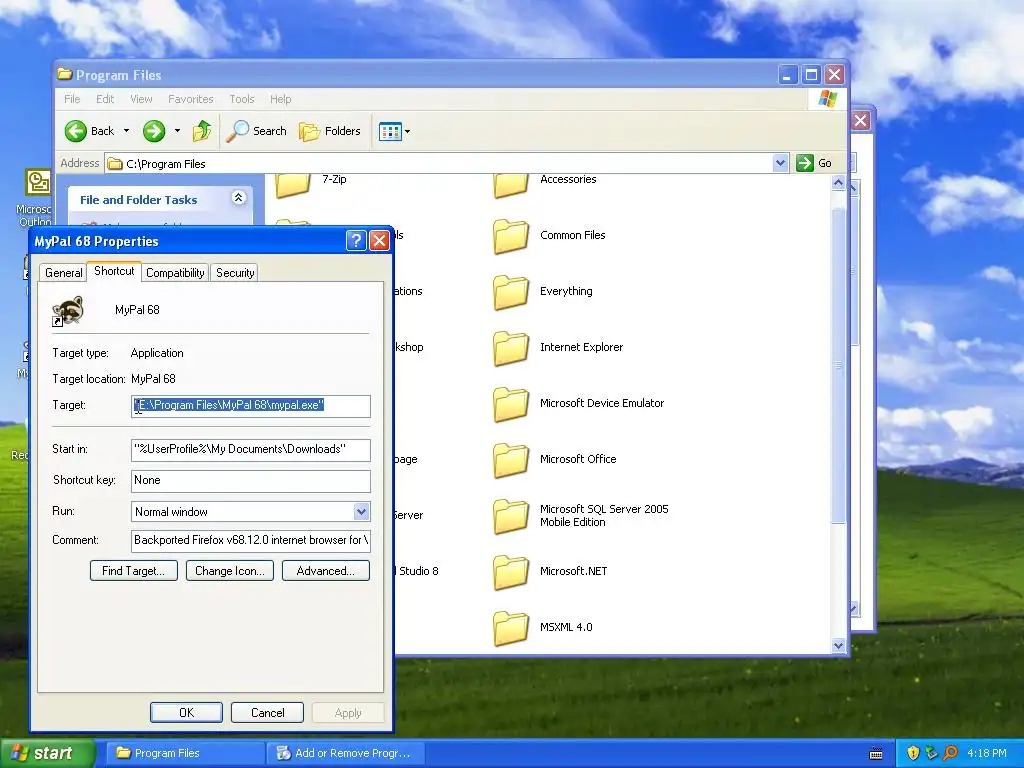Image resolution: width=1024 pixels, height=768 pixels.
Task: Select the Internet Explorer folder icon
Action: pos(511,348)
